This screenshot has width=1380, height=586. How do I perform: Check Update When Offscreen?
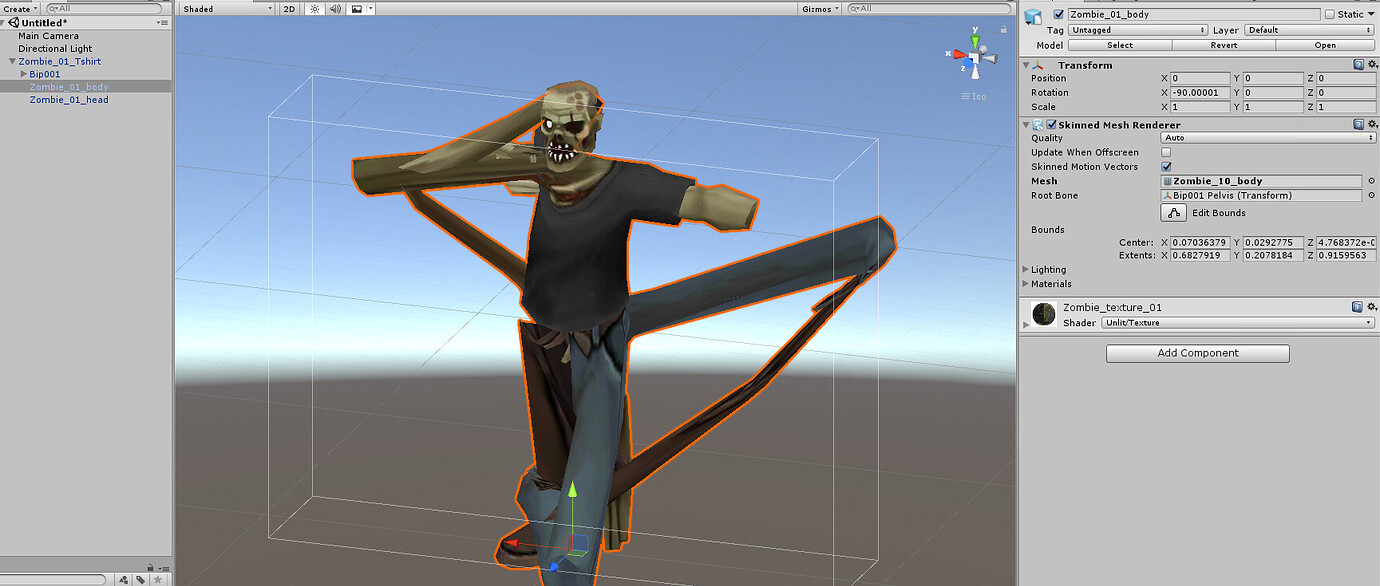pos(1166,151)
